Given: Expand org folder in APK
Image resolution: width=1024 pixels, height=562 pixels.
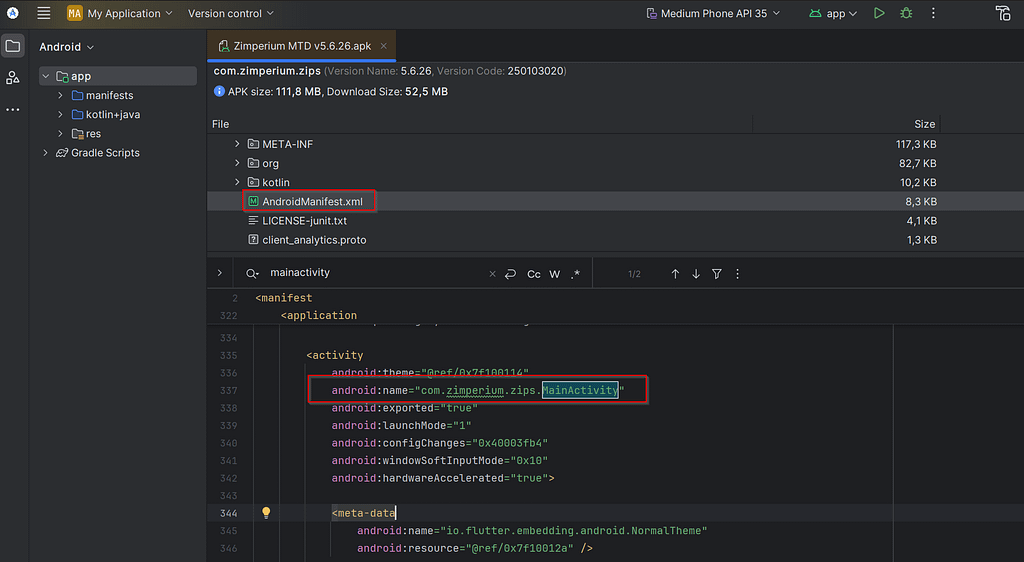Looking at the screenshot, I should tap(237, 163).
